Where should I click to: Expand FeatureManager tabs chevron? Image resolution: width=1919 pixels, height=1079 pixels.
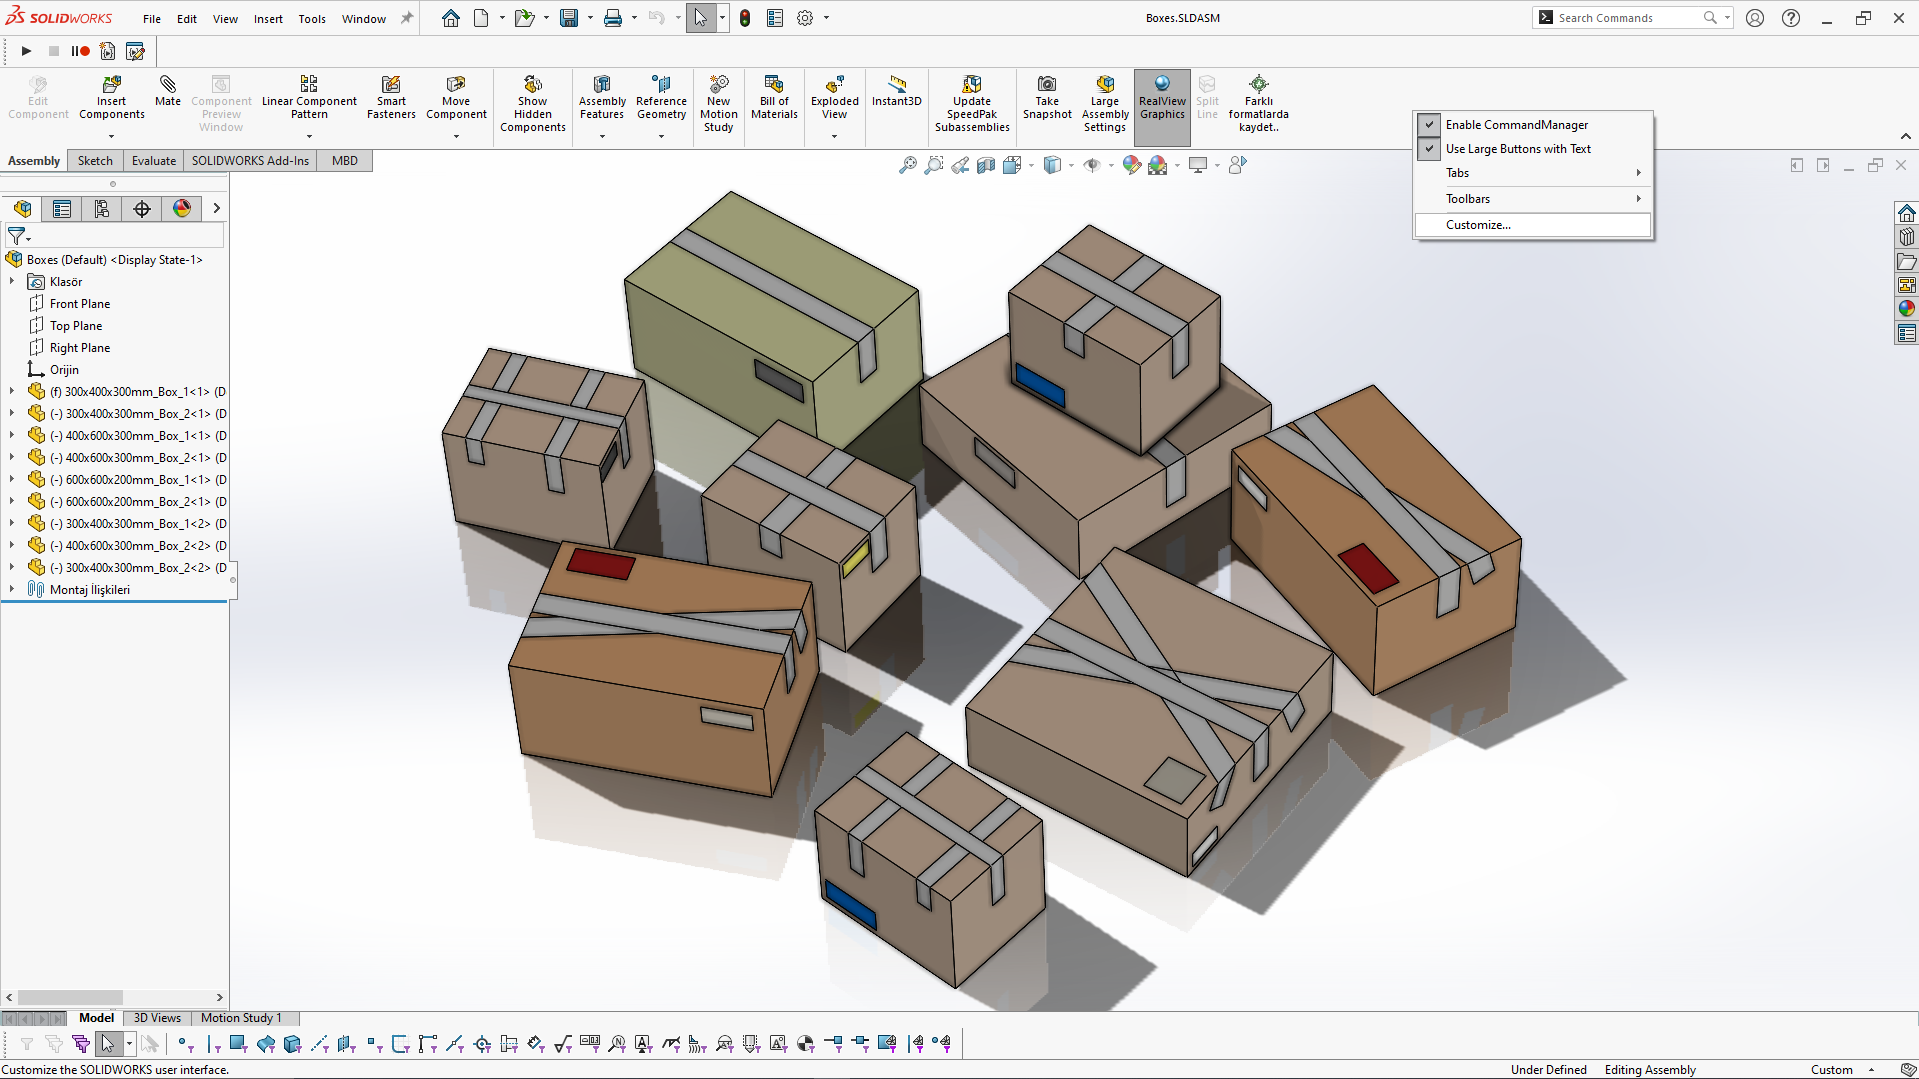216,208
